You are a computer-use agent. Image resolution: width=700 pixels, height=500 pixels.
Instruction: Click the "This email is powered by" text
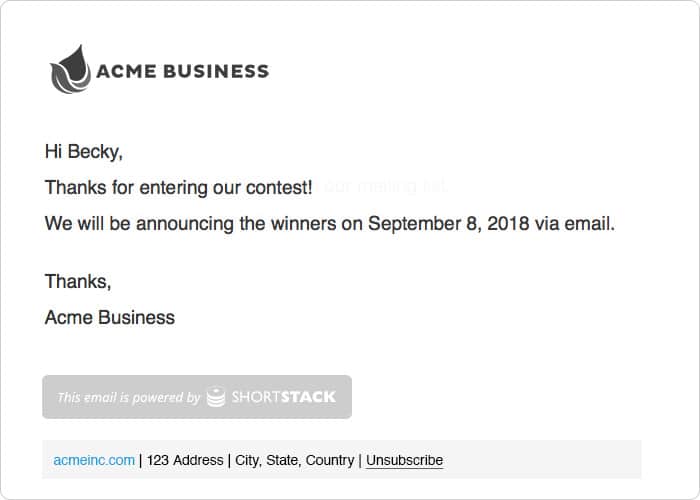(129, 397)
